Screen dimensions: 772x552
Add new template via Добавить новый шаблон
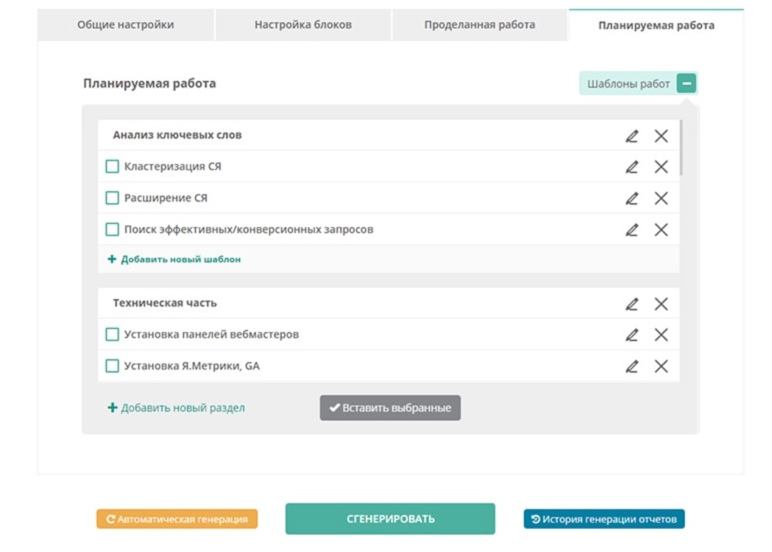tap(174, 259)
